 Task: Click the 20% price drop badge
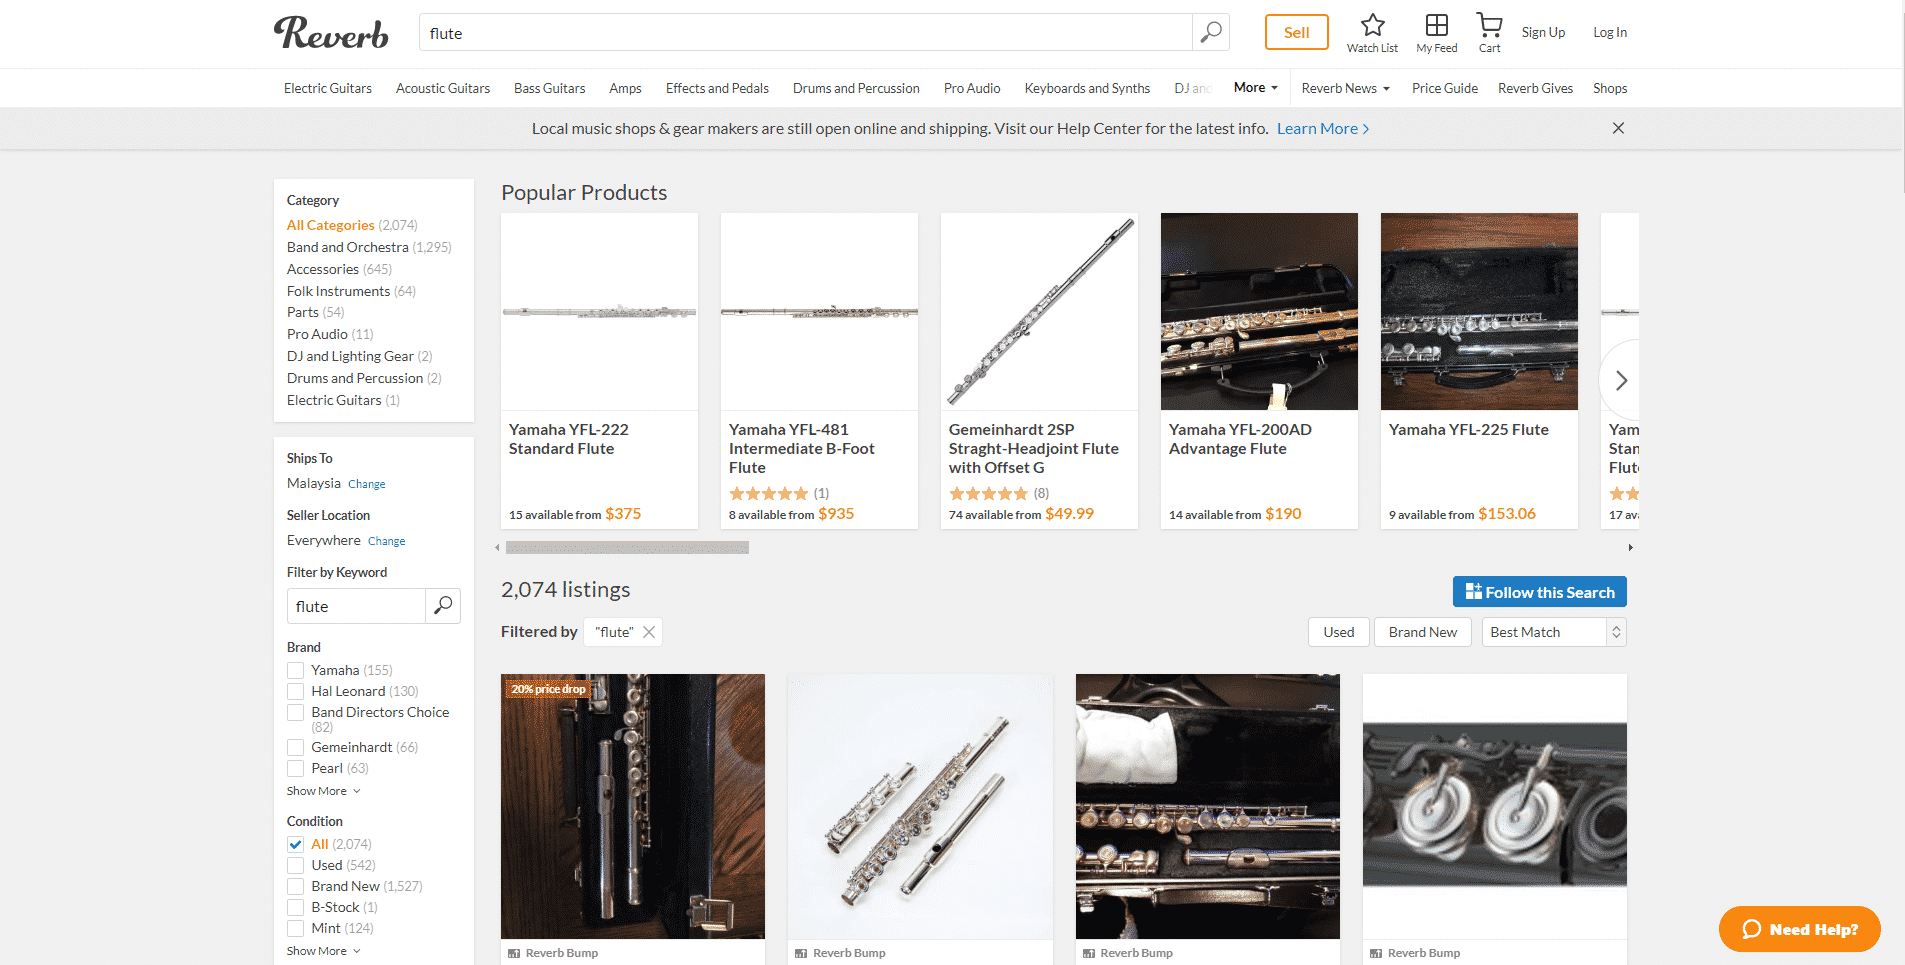pos(548,689)
